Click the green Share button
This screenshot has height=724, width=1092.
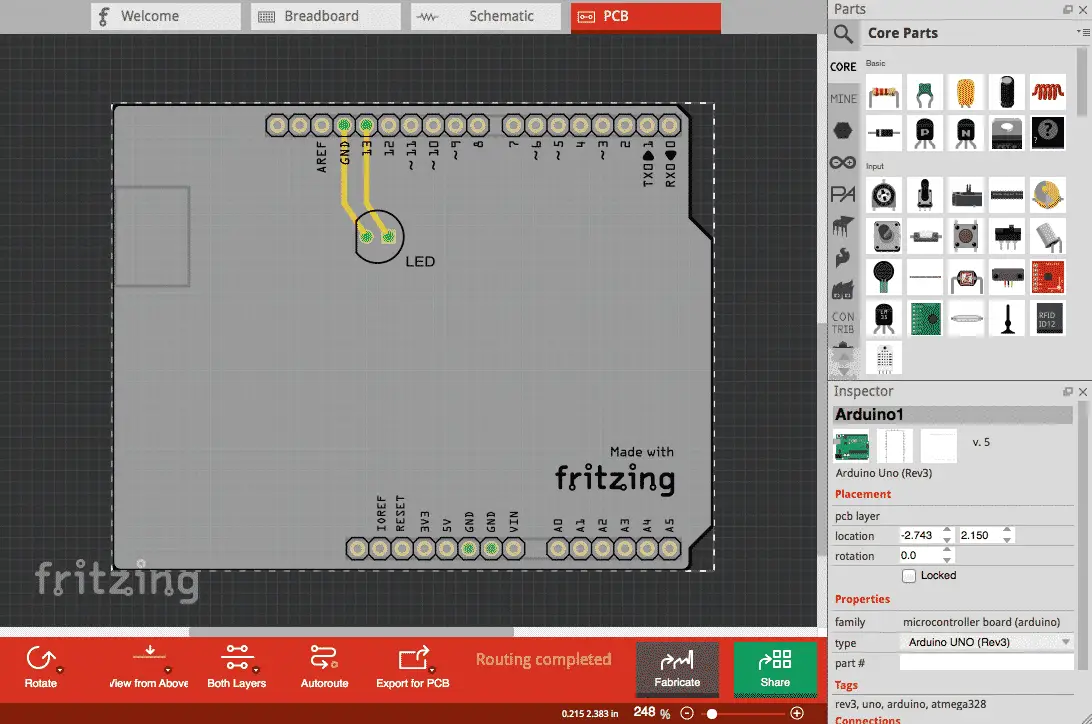click(775, 669)
